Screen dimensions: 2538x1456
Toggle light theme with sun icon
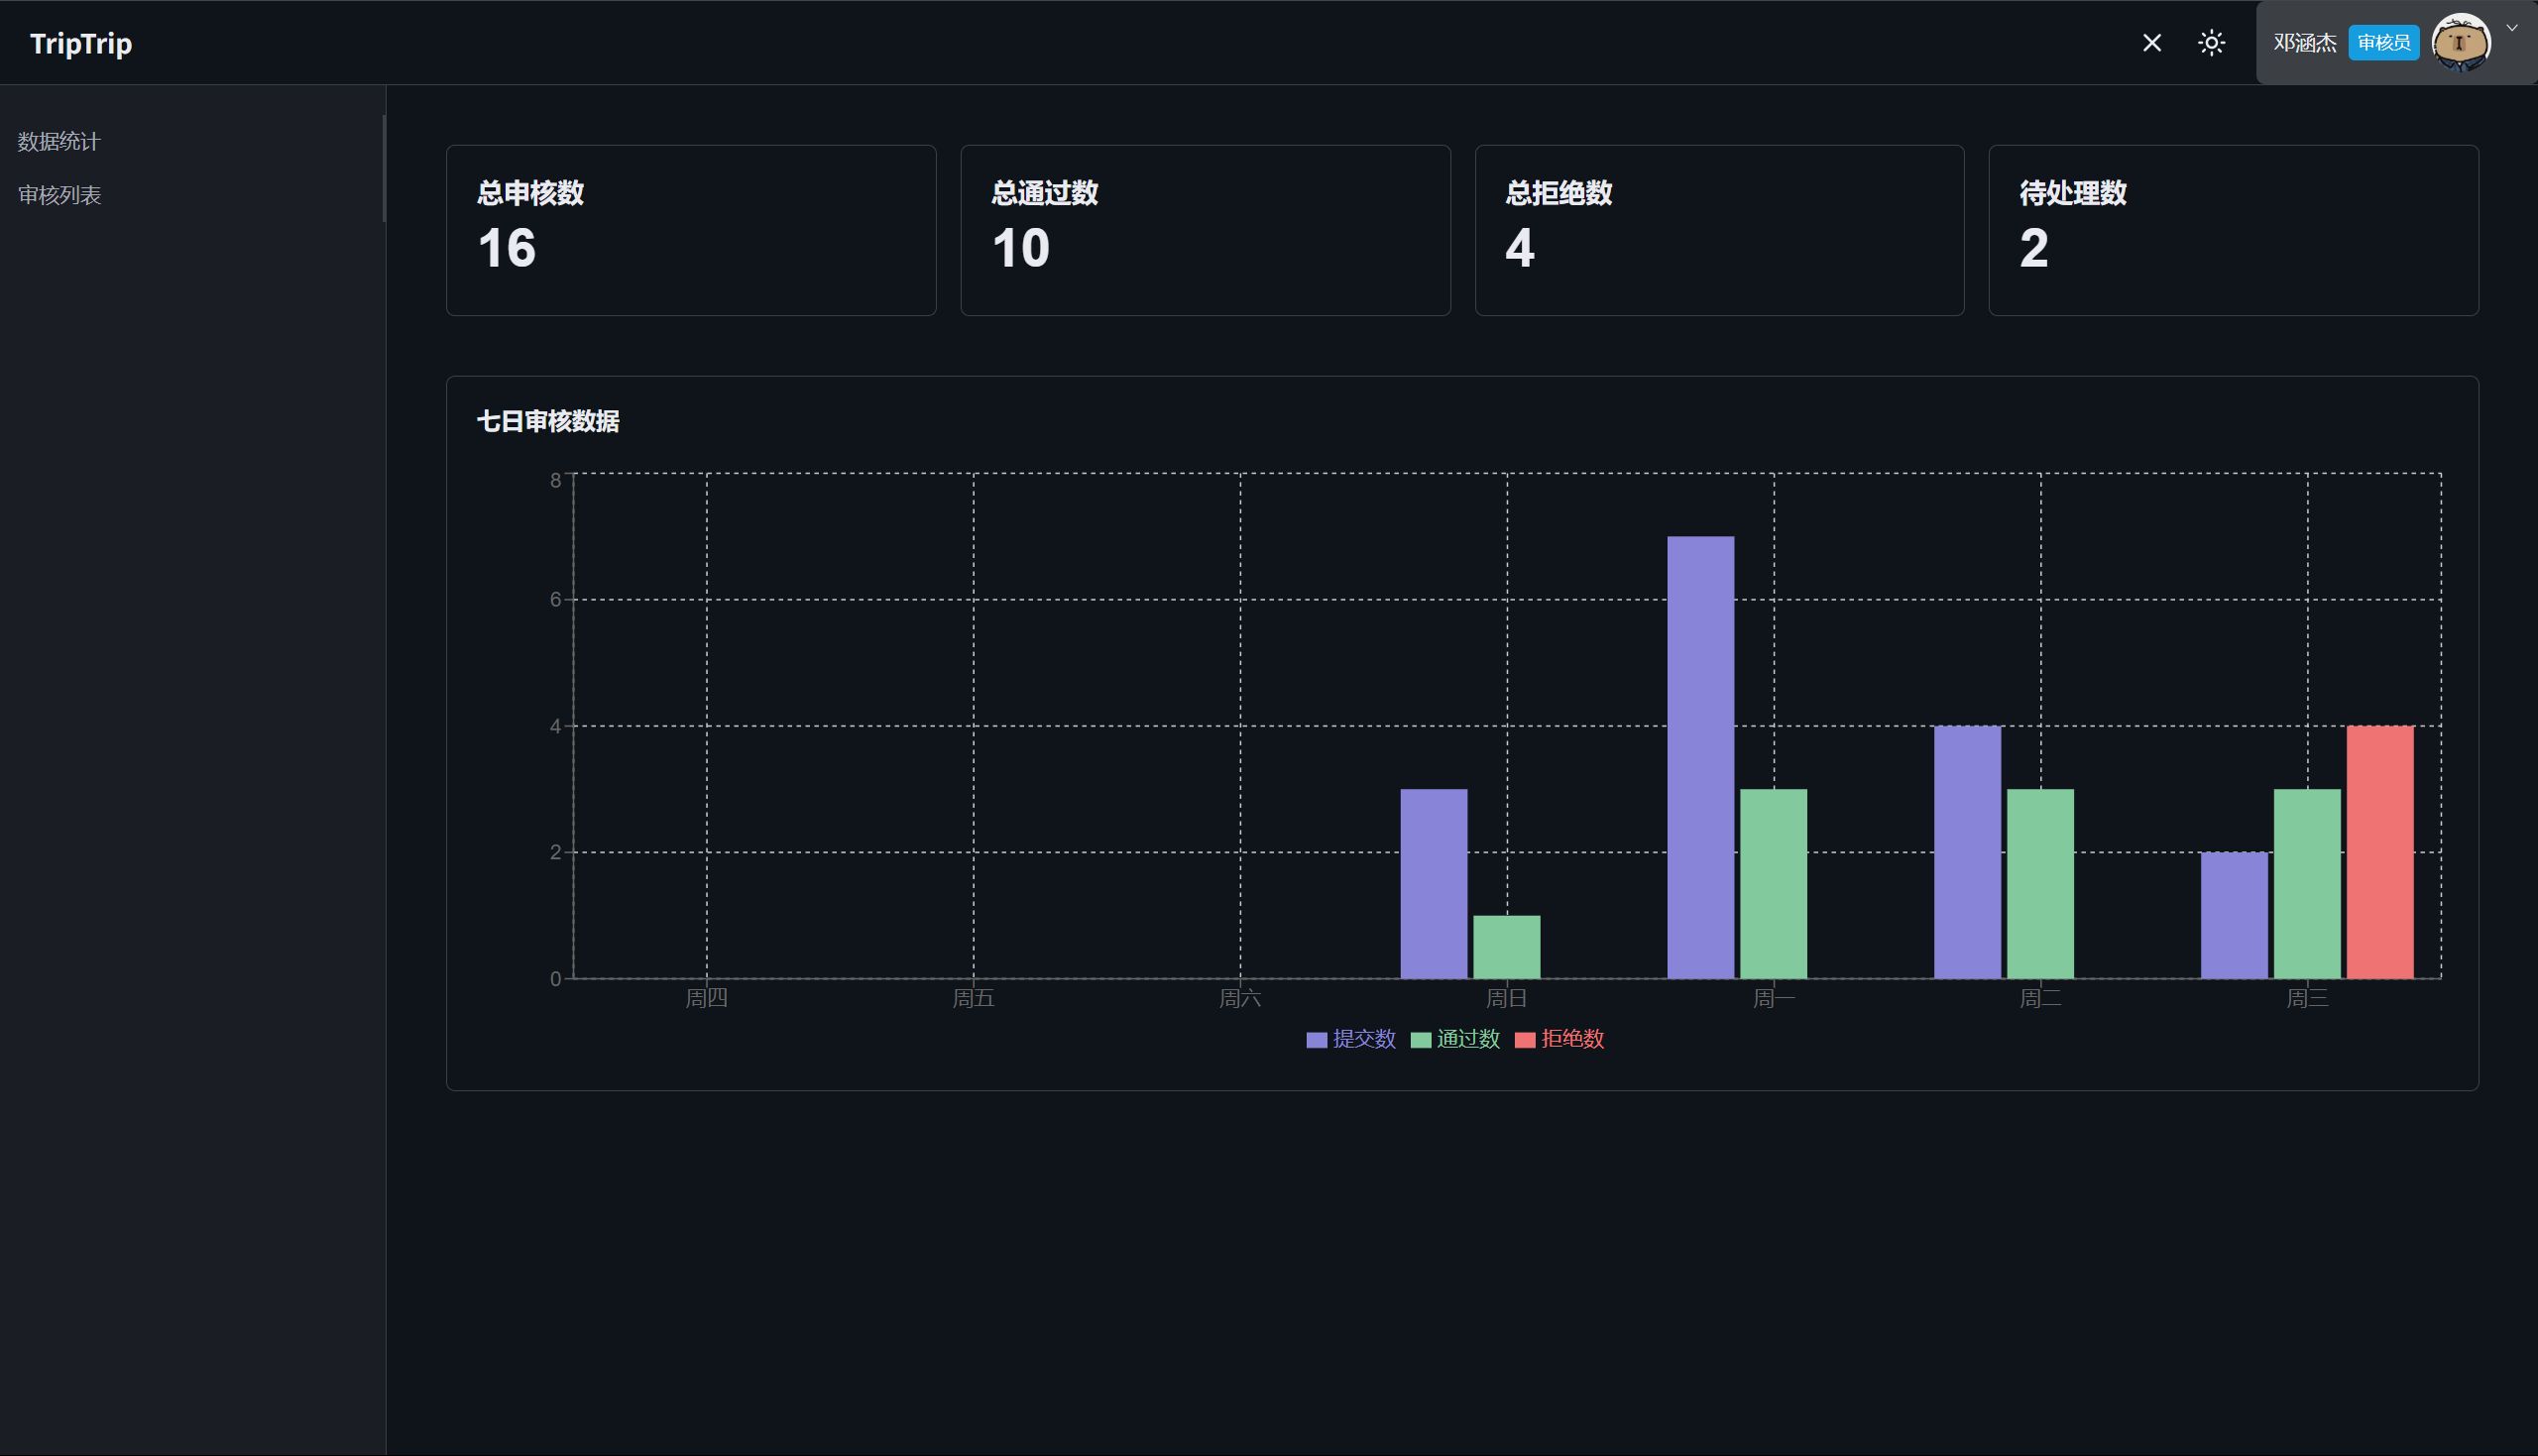pos(2211,43)
